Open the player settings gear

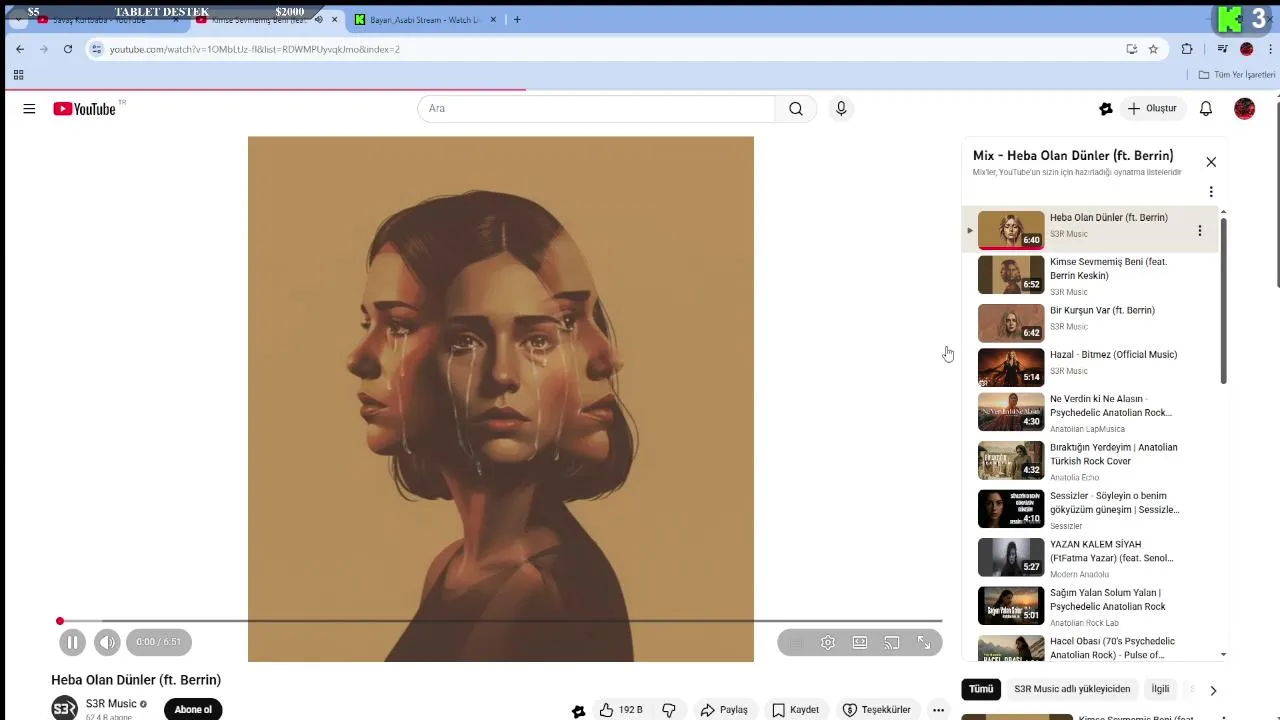(x=828, y=642)
